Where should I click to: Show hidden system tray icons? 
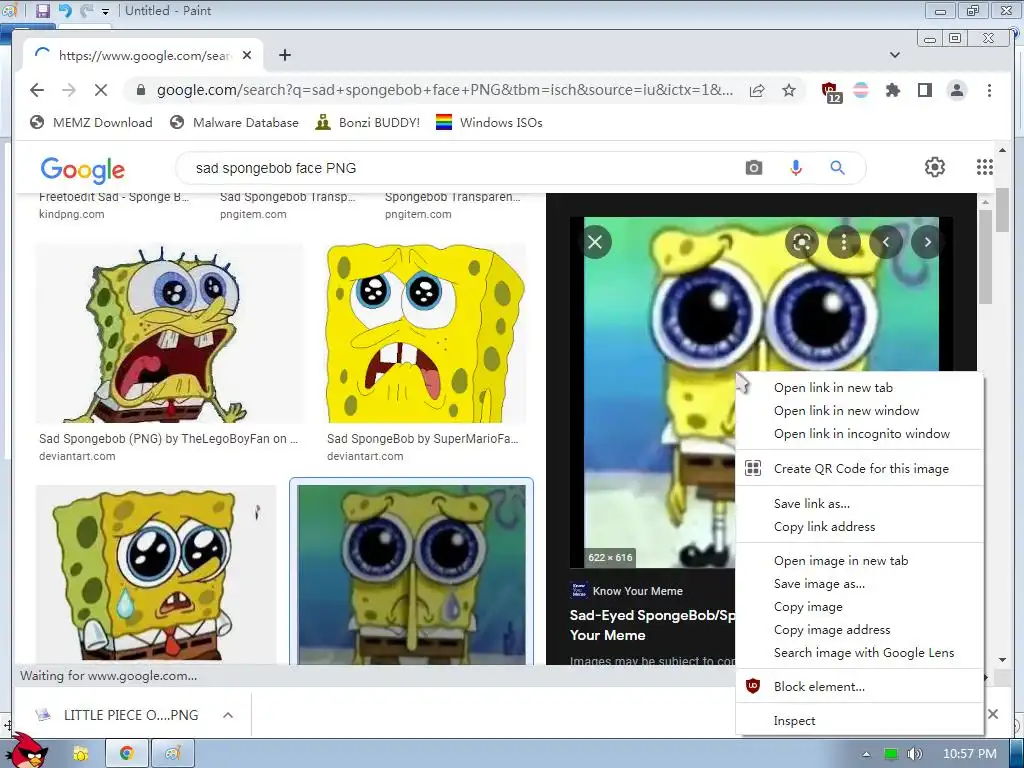pos(866,754)
